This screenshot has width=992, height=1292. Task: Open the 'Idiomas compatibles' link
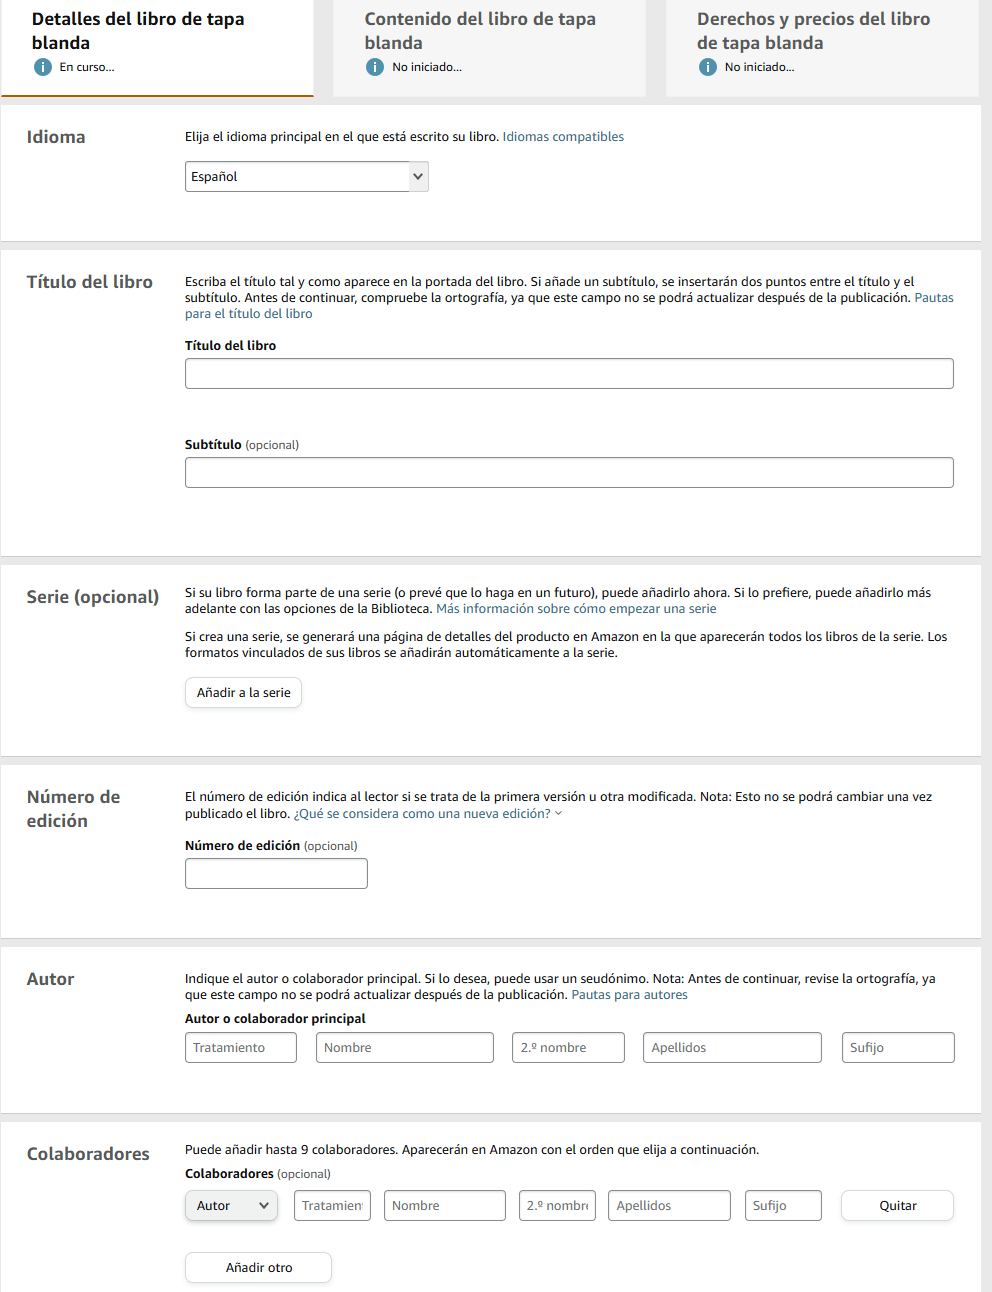coord(563,137)
